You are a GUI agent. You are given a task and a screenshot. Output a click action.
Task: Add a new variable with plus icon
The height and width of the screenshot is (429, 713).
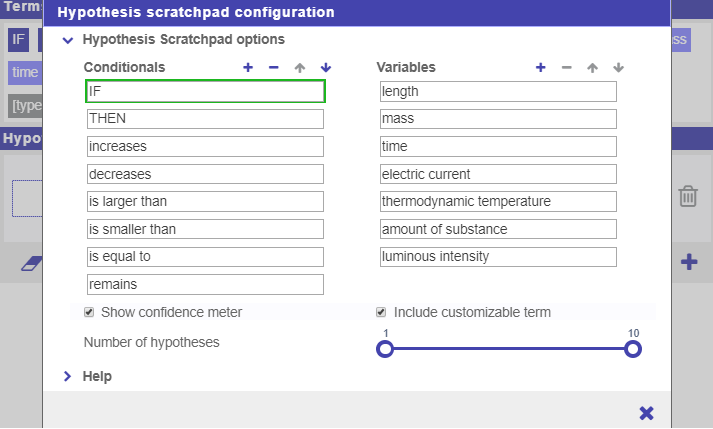pos(540,67)
